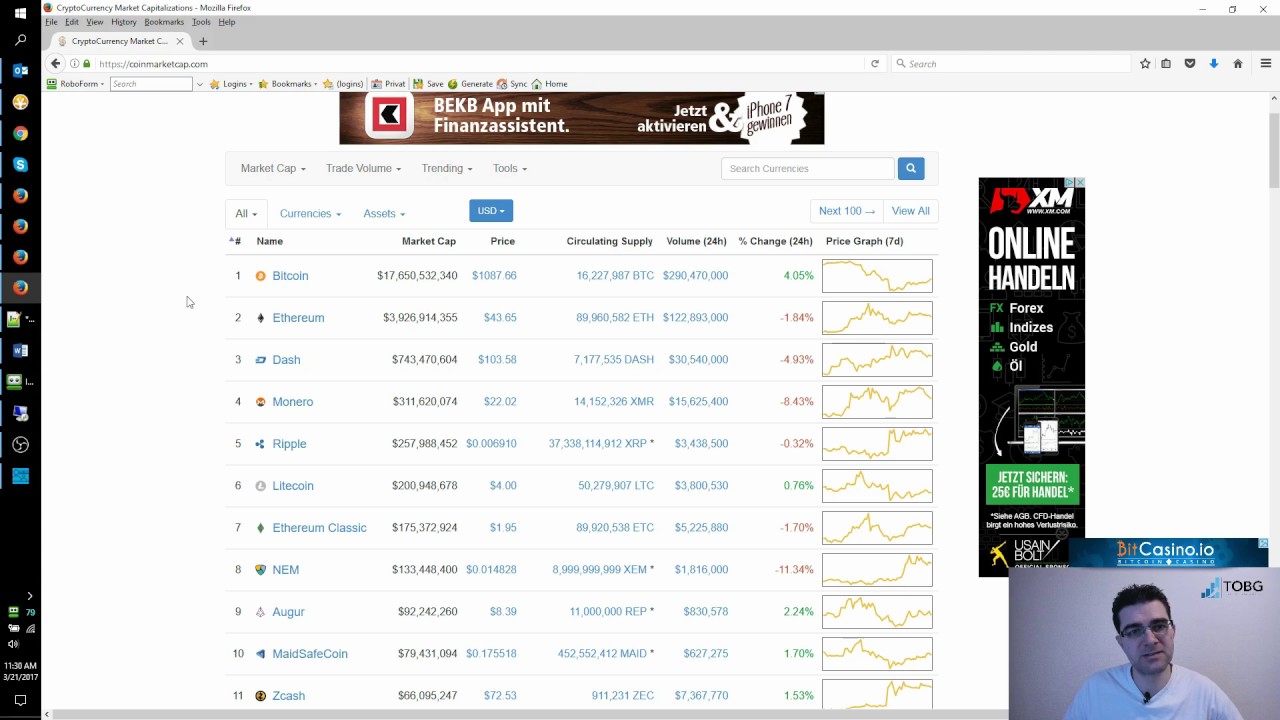Open a new tab with plus icon
Viewport: 1280px width, 720px height.
(203, 41)
